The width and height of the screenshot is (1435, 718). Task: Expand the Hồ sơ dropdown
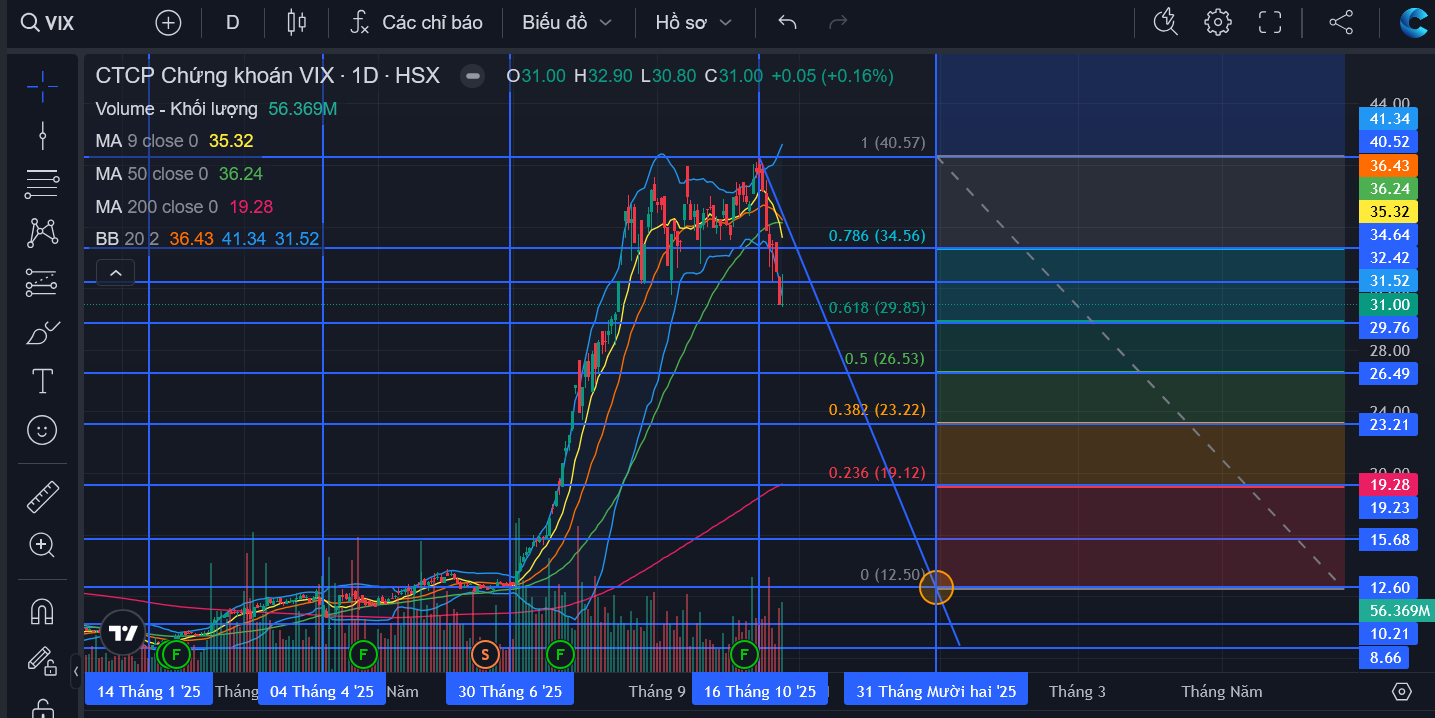pyautogui.click(x=693, y=22)
